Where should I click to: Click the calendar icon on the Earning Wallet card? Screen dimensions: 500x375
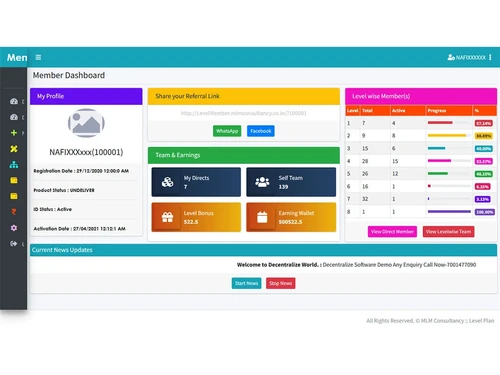(262, 217)
